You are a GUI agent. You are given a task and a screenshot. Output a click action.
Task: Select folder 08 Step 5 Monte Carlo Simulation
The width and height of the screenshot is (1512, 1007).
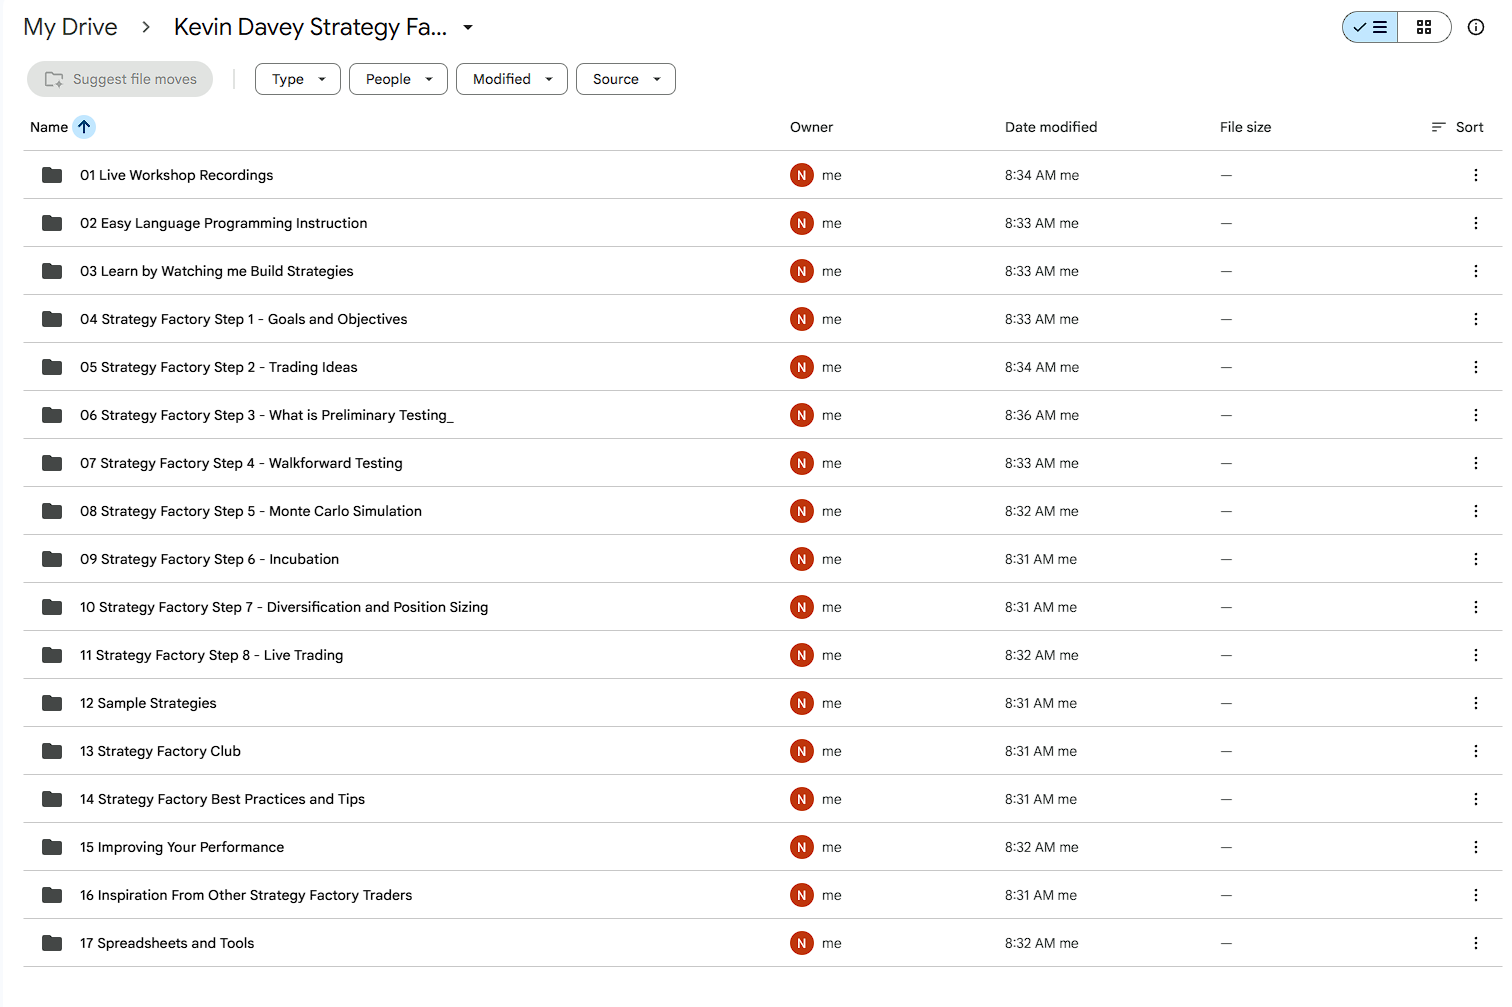pyautogui.click(x=763, y=511)
